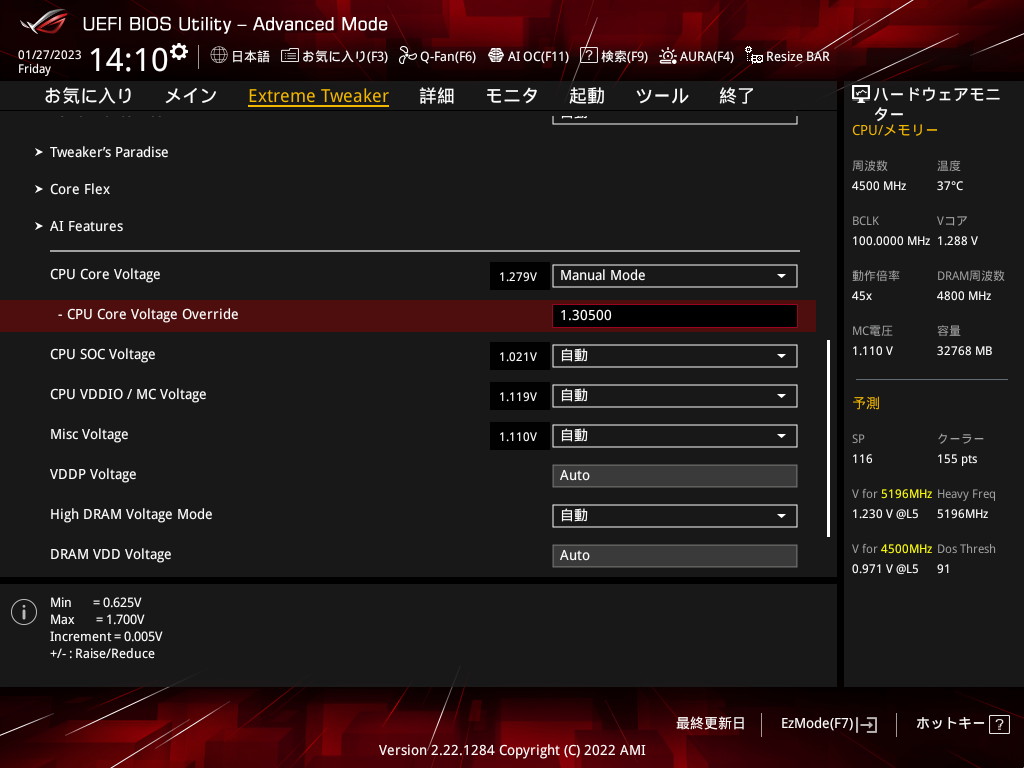Image resolution: width=1024 pixels, height=768 pixels.
Task: Click the settings gear icon beside the clock
Action: pyautogui.click(x=179, y=52)
